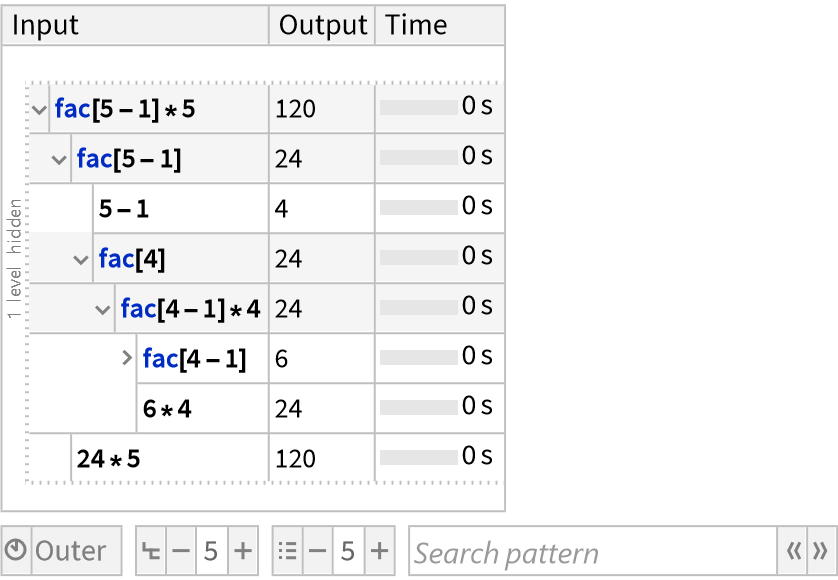Viewport: 838px width, 580px height.
Task: Collapse the fac[5 – 1]*5 row
Action: (x=40, y=109)
